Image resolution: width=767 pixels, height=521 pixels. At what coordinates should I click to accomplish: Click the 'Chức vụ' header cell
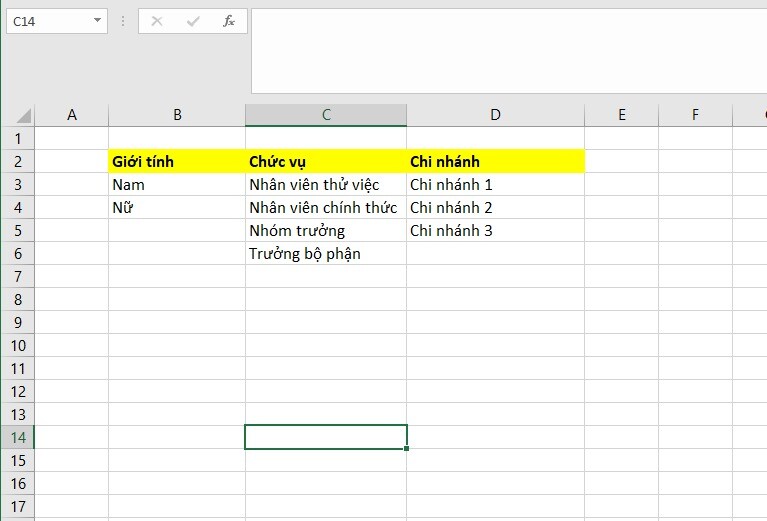point(326,161)
